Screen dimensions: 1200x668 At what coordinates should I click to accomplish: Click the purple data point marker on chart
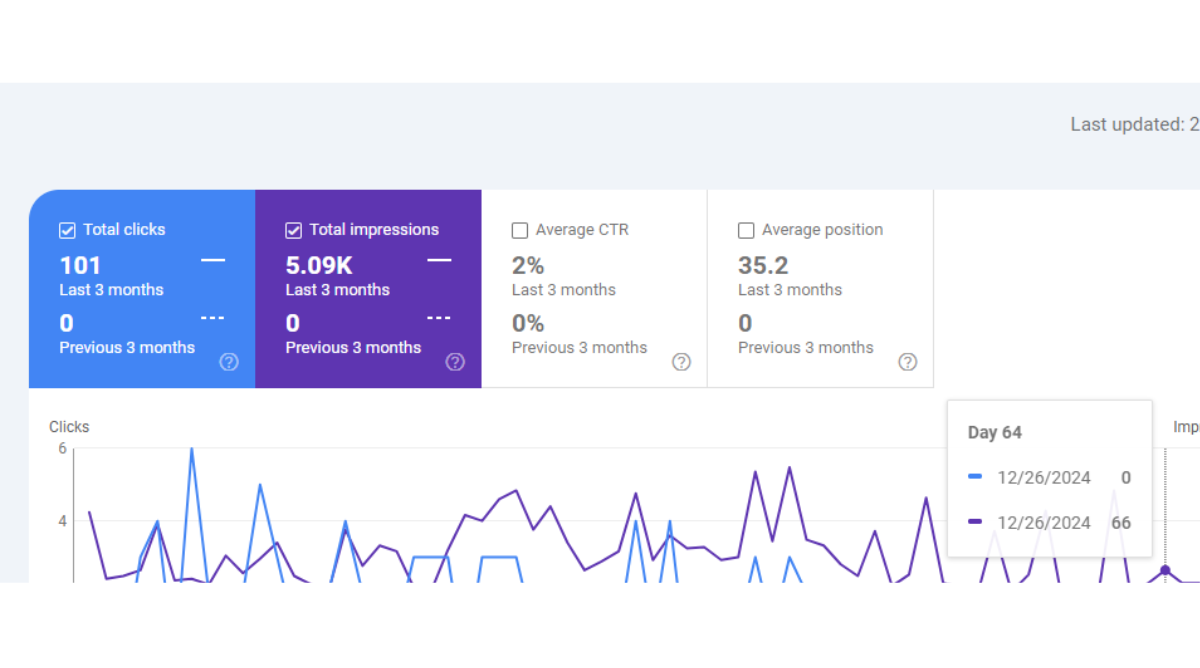point(1165,570)
